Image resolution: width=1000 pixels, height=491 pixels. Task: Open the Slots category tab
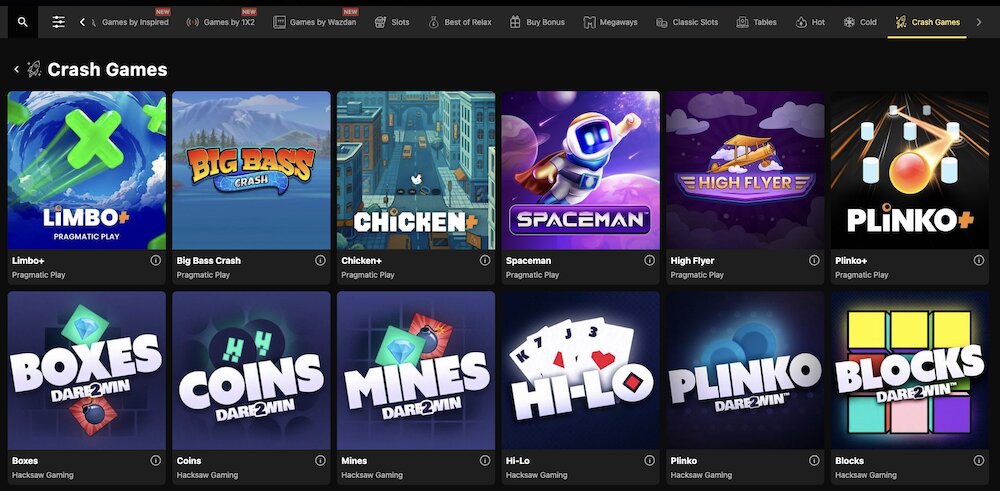(x=392, y=22)
